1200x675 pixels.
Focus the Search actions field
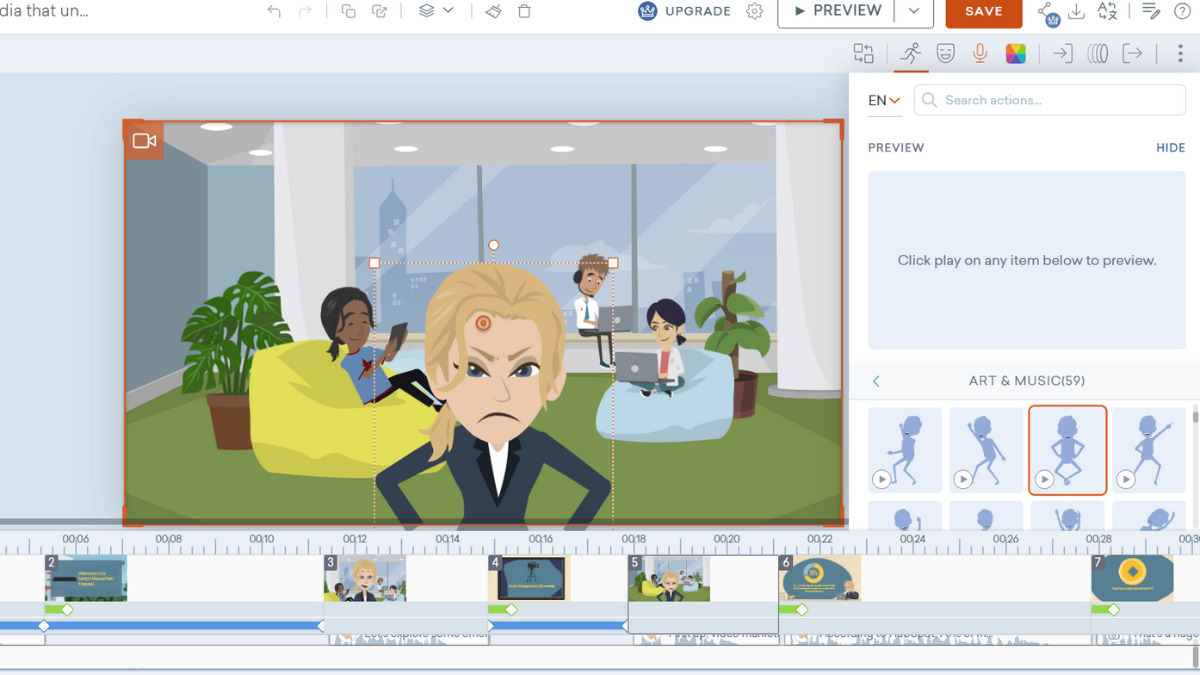[x=1050, y=100]
